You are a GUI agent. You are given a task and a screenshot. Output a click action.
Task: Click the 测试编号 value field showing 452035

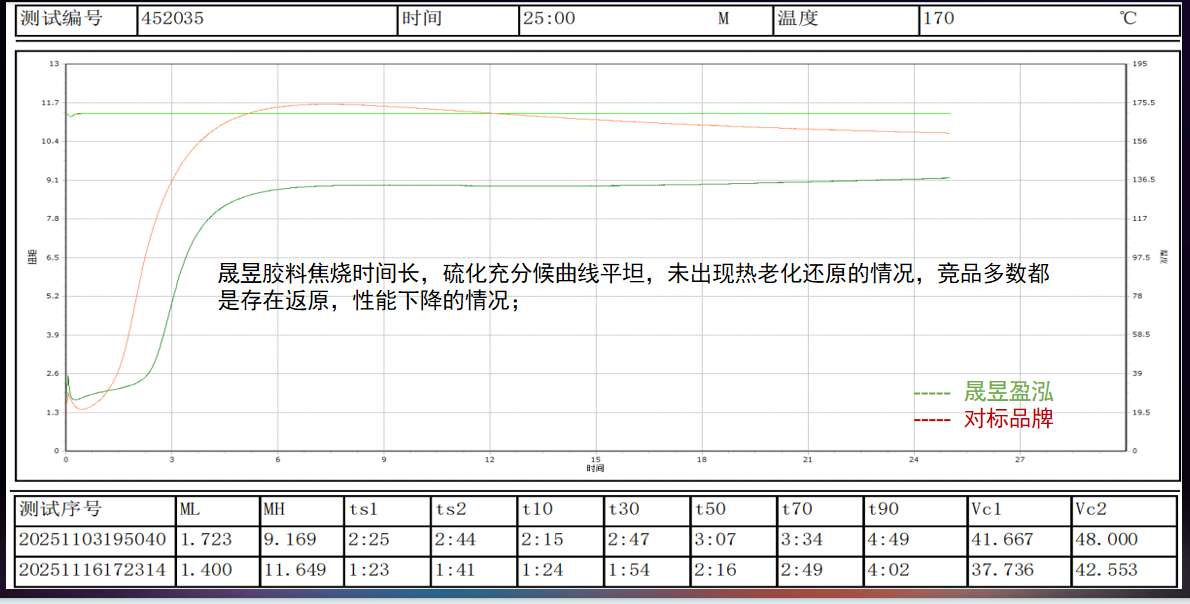[x=200, y=16]
